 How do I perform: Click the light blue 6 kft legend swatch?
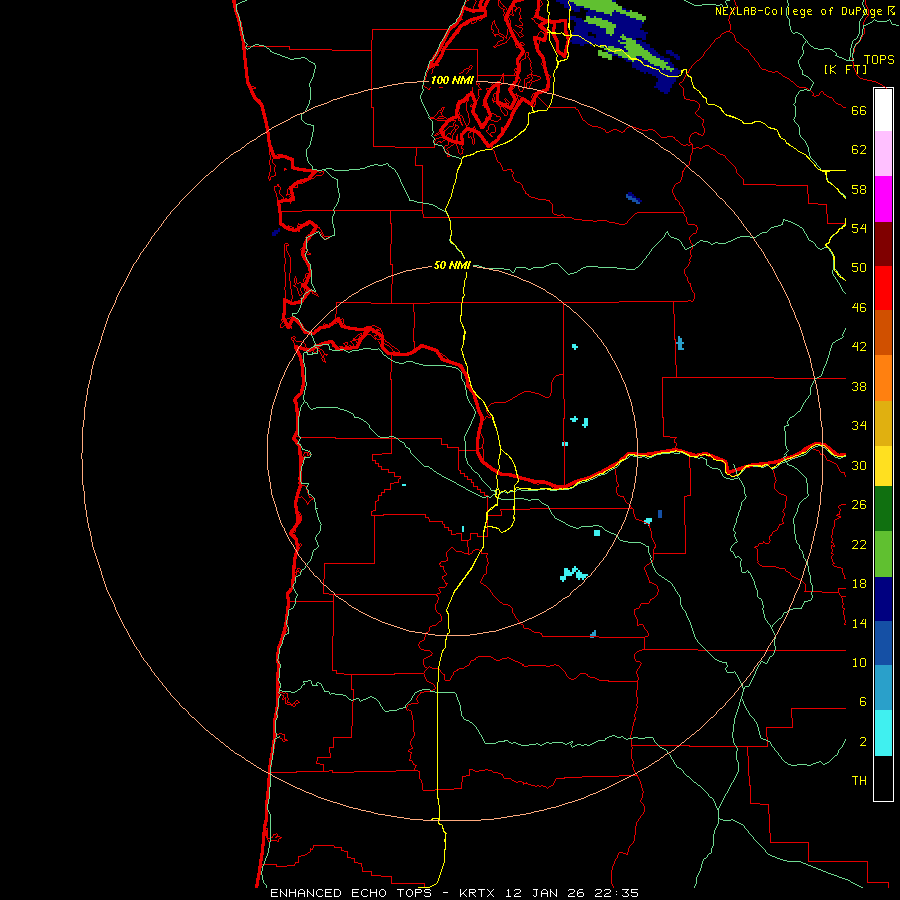(883, 688)
